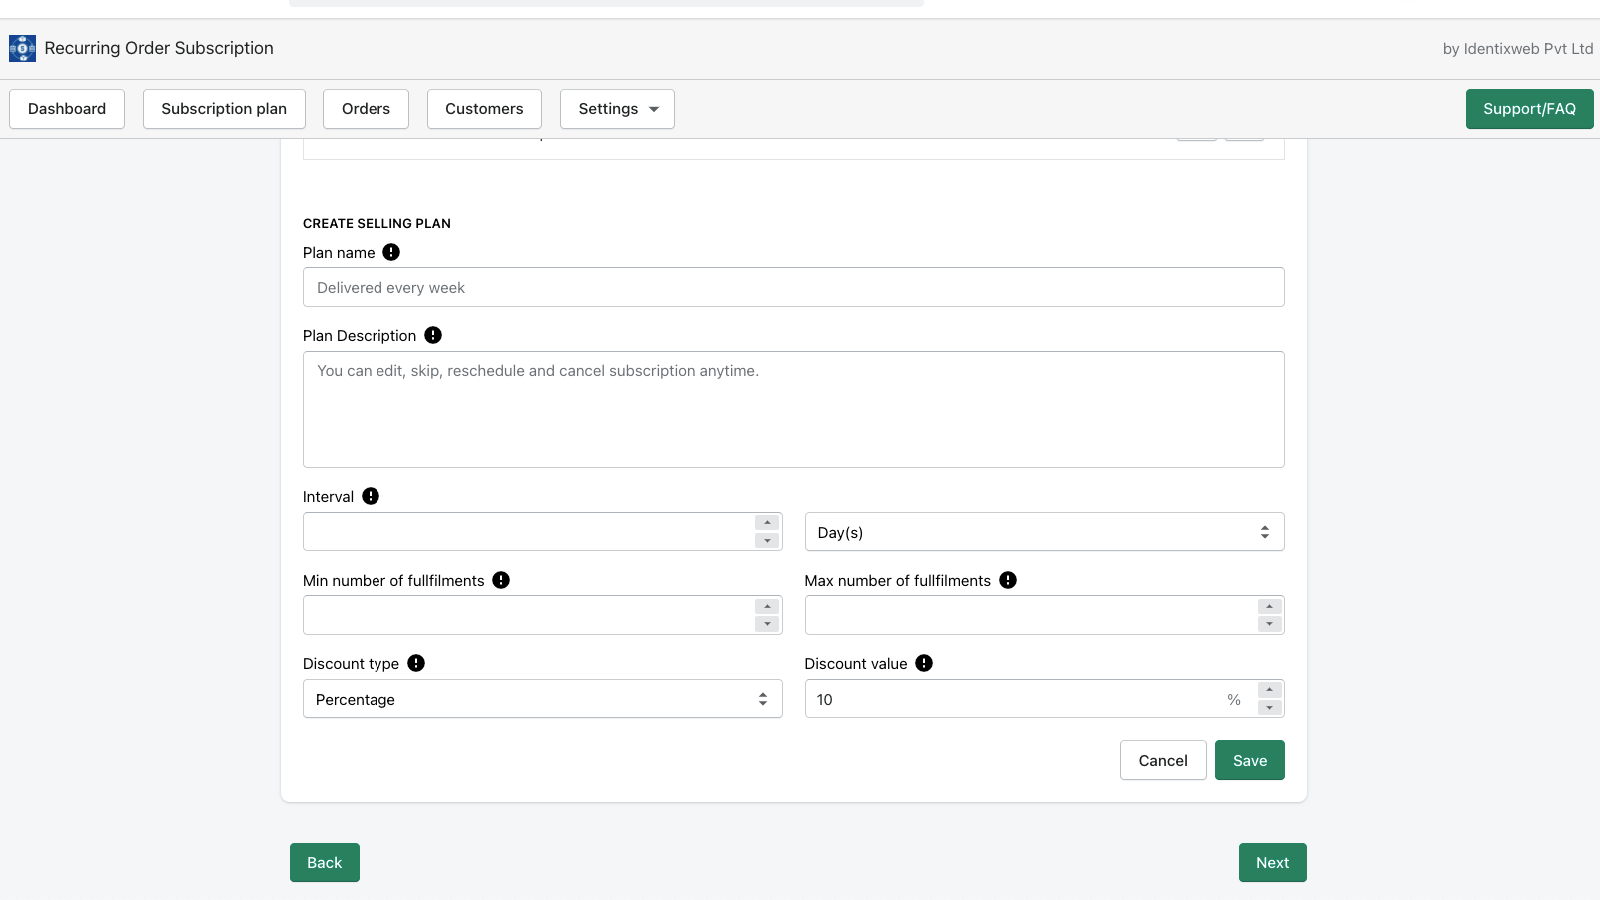Screen dimensions: 1600x900
Task: Click the Recurring Order Subscription app logo
Action: pos(22,48)
